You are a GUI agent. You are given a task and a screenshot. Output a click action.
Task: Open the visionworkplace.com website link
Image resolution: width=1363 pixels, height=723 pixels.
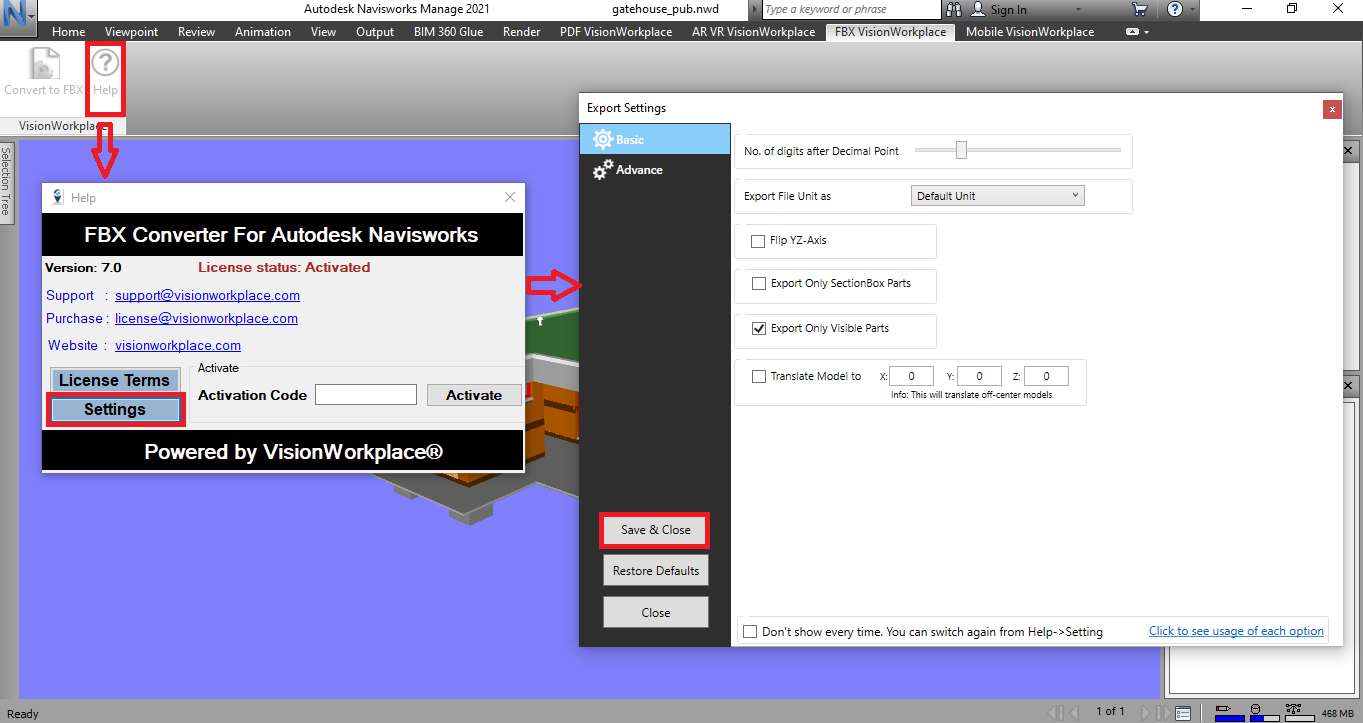(x=178, y=346)
